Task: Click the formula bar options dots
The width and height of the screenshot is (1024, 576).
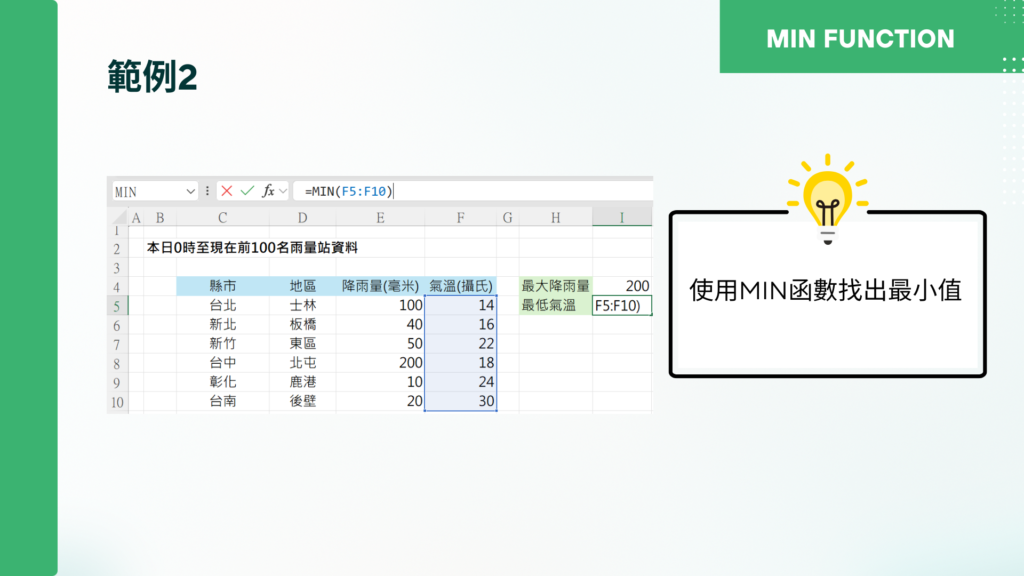Action: click(207, 191)
